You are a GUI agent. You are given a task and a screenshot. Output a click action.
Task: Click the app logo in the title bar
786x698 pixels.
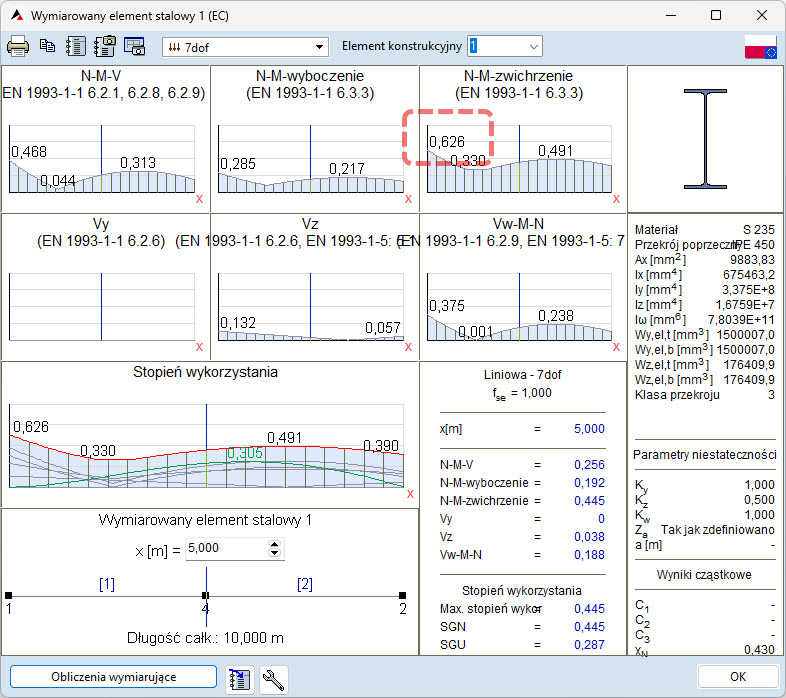pos(17,15)
